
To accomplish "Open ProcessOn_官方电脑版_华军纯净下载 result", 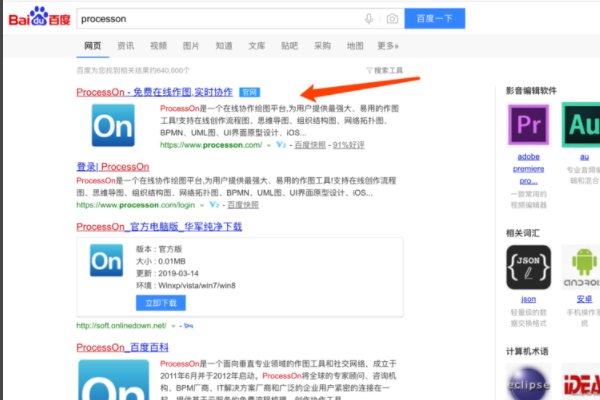I will (159, 227).
